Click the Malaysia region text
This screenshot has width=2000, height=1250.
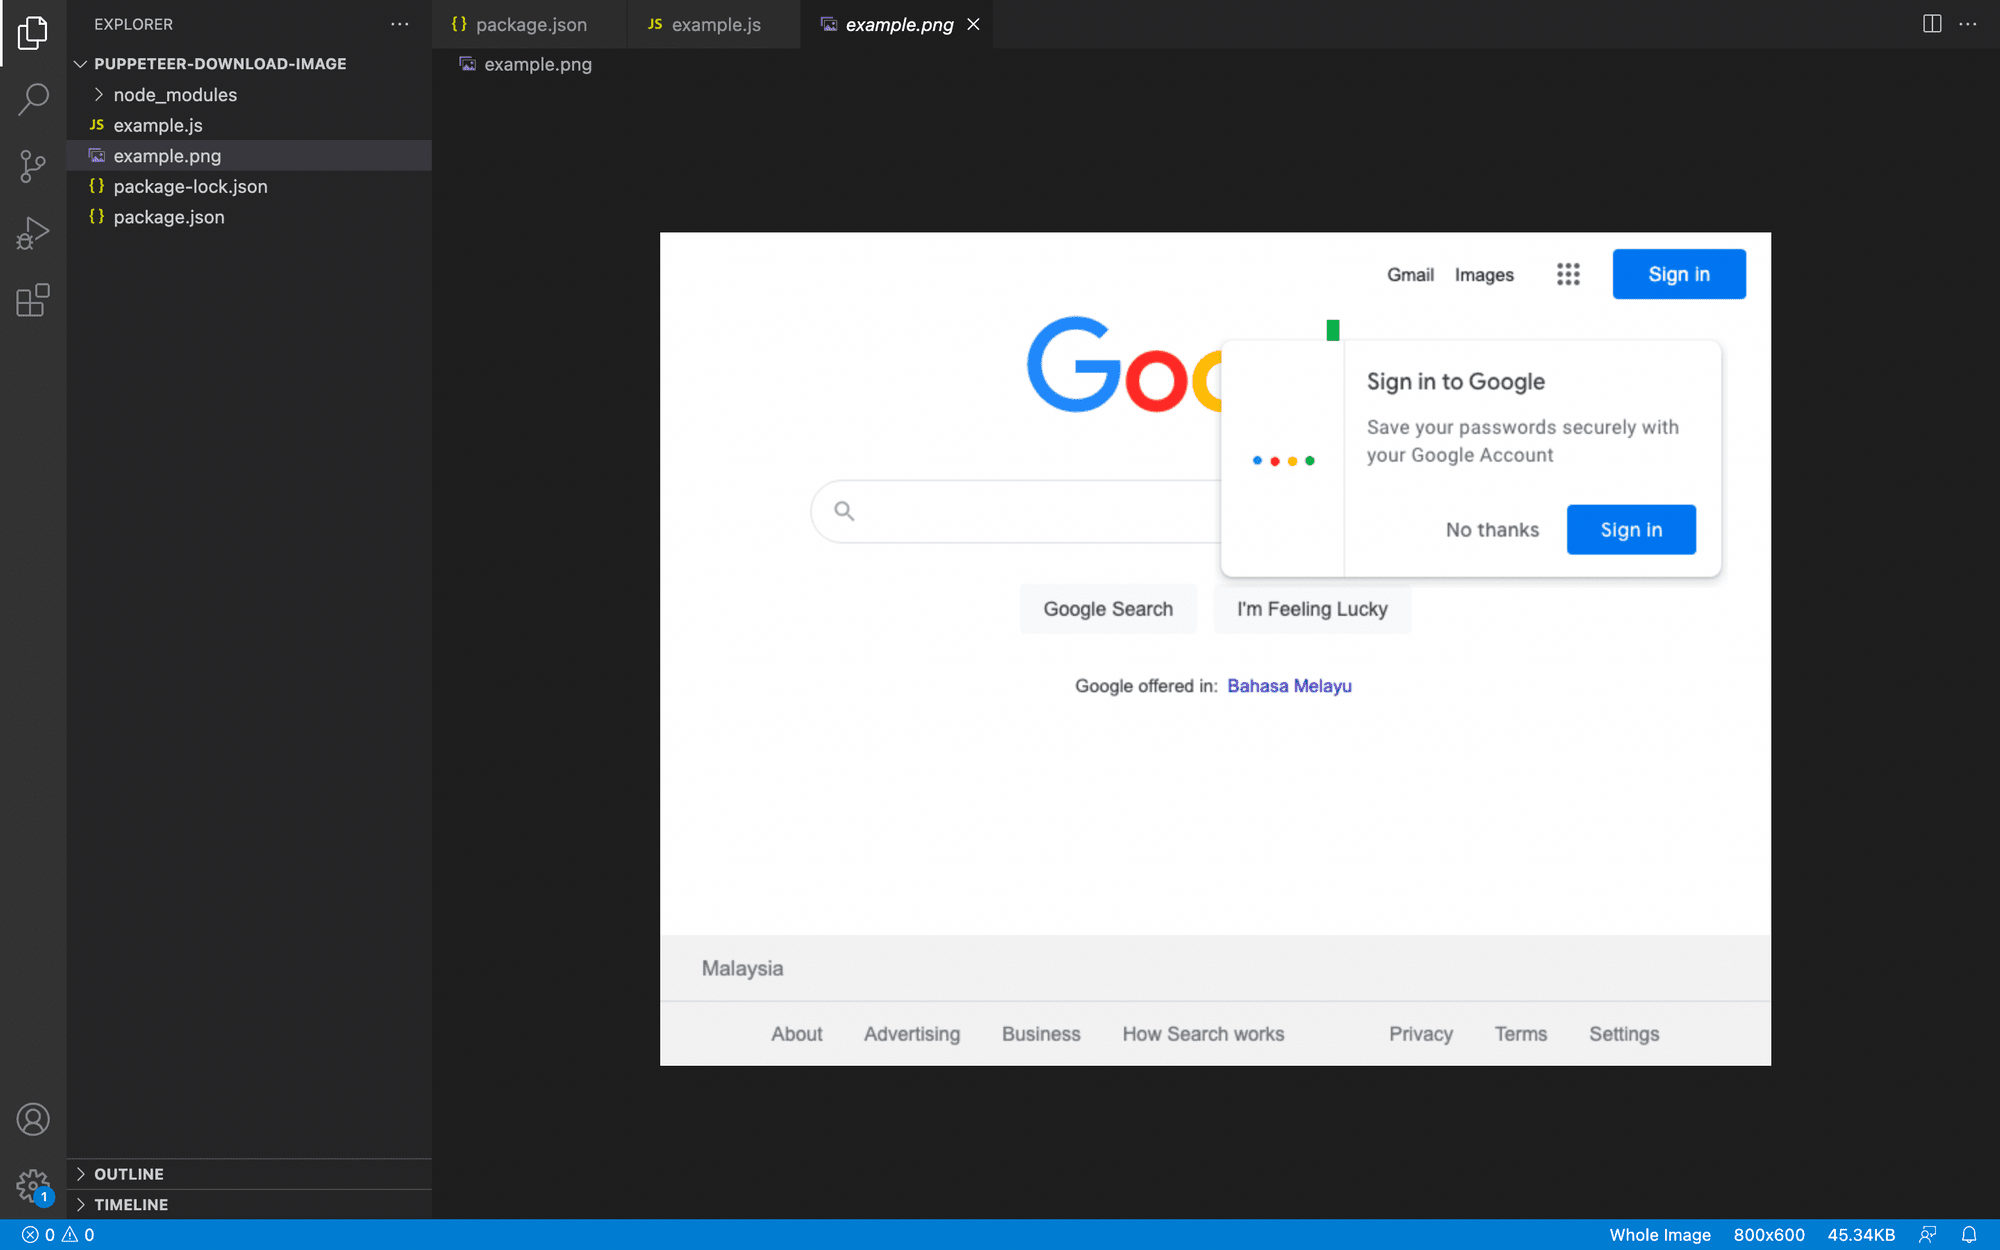(742, 968)
